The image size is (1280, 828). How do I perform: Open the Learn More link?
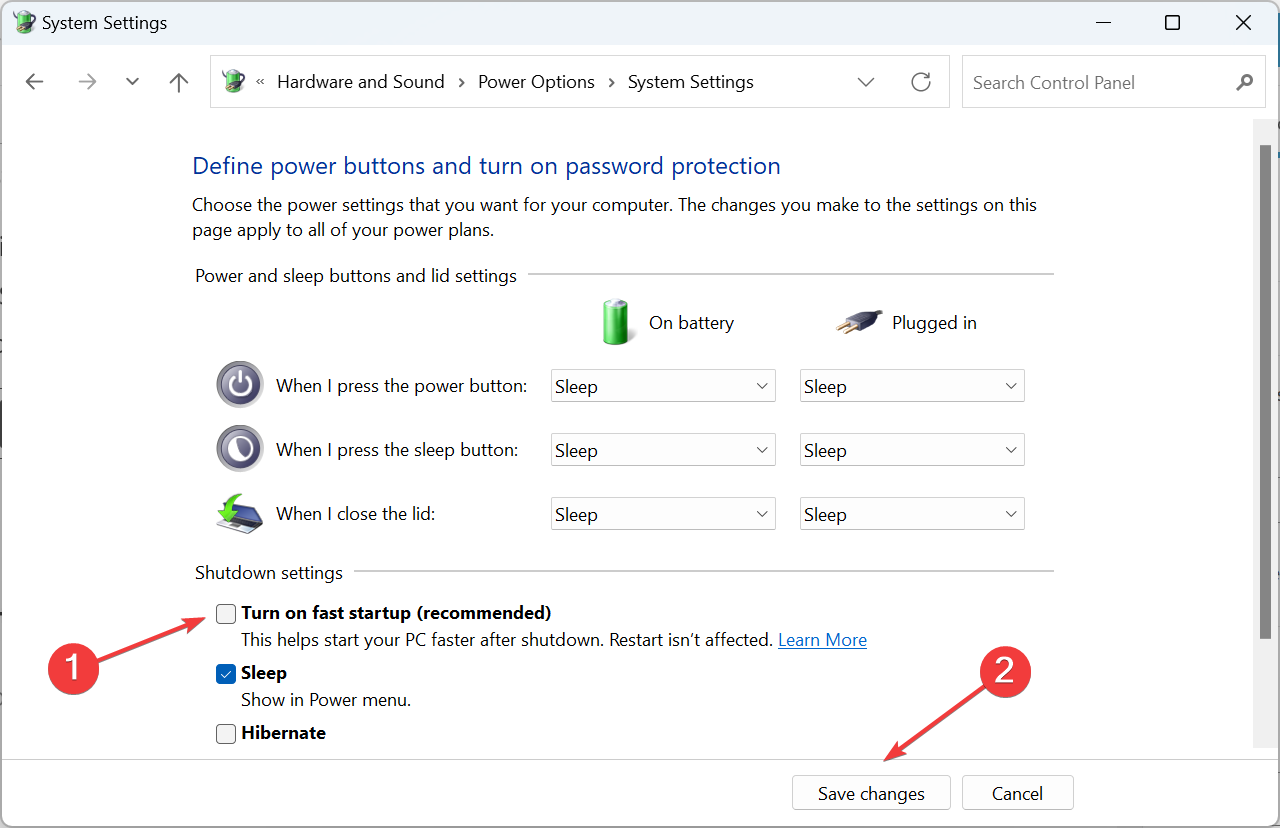(x=822, y=640)
